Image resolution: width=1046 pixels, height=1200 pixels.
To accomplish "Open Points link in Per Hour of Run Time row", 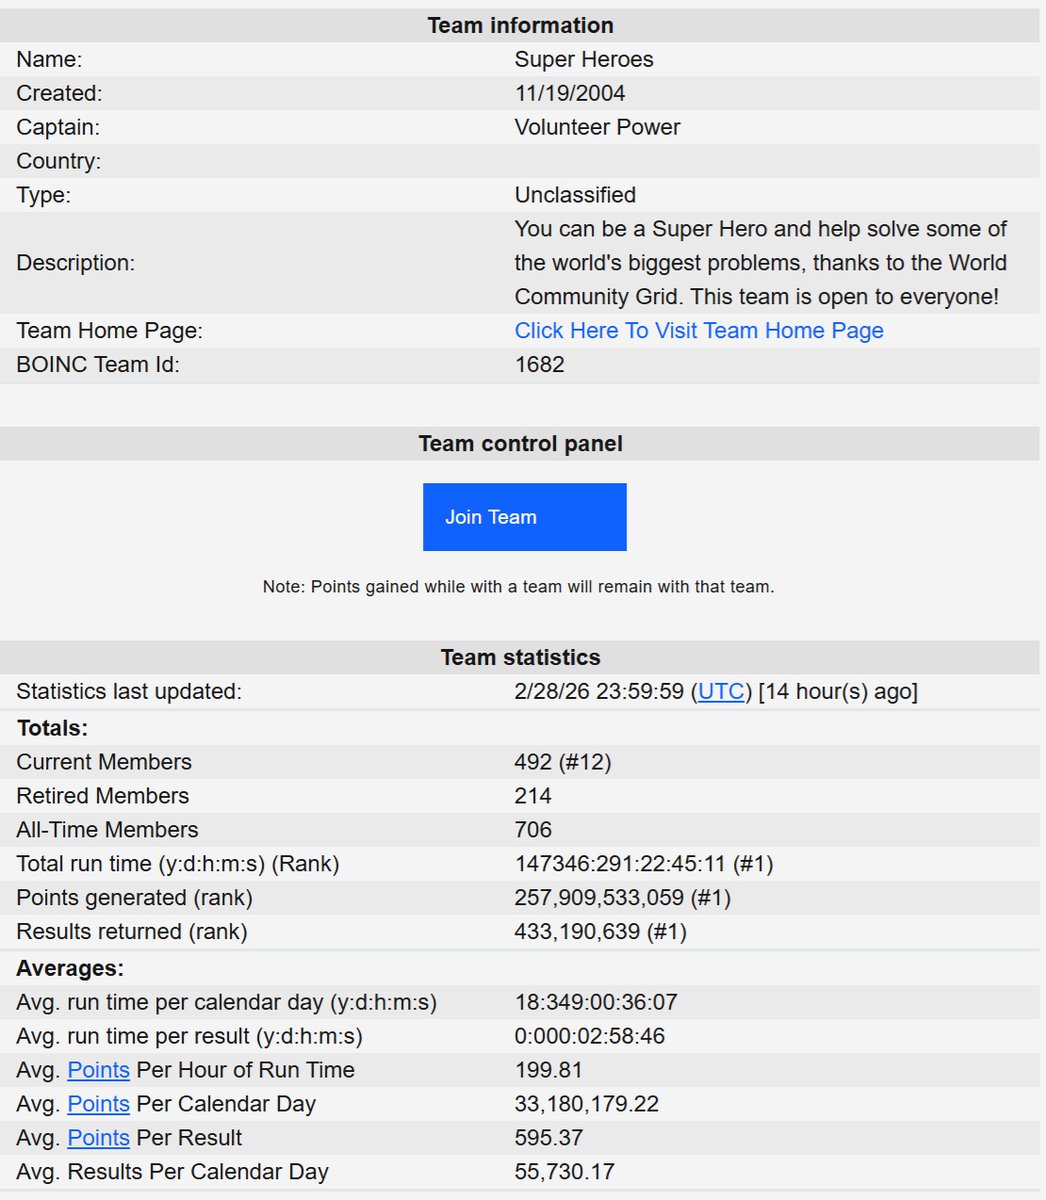I will pyautogui.click(x=98, y=1070).
